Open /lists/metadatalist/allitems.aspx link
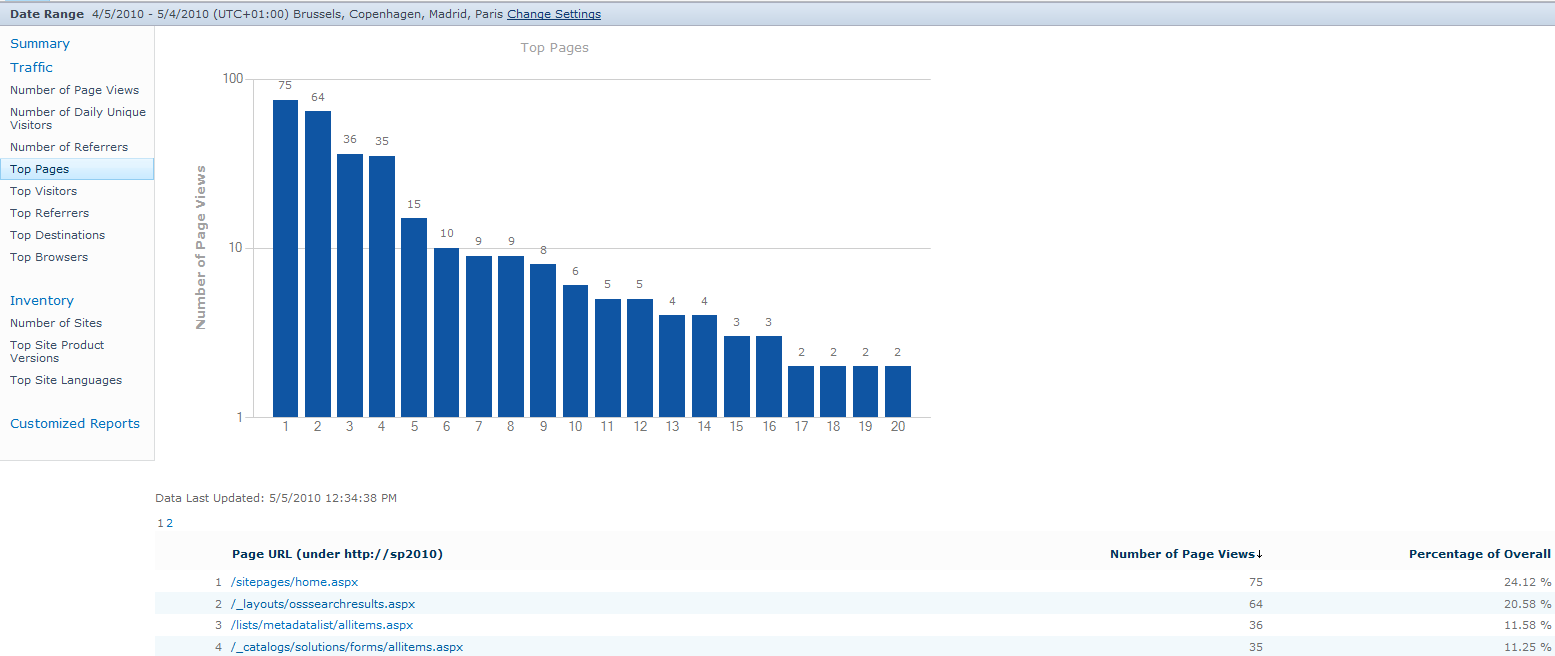 tap(322, 625)
